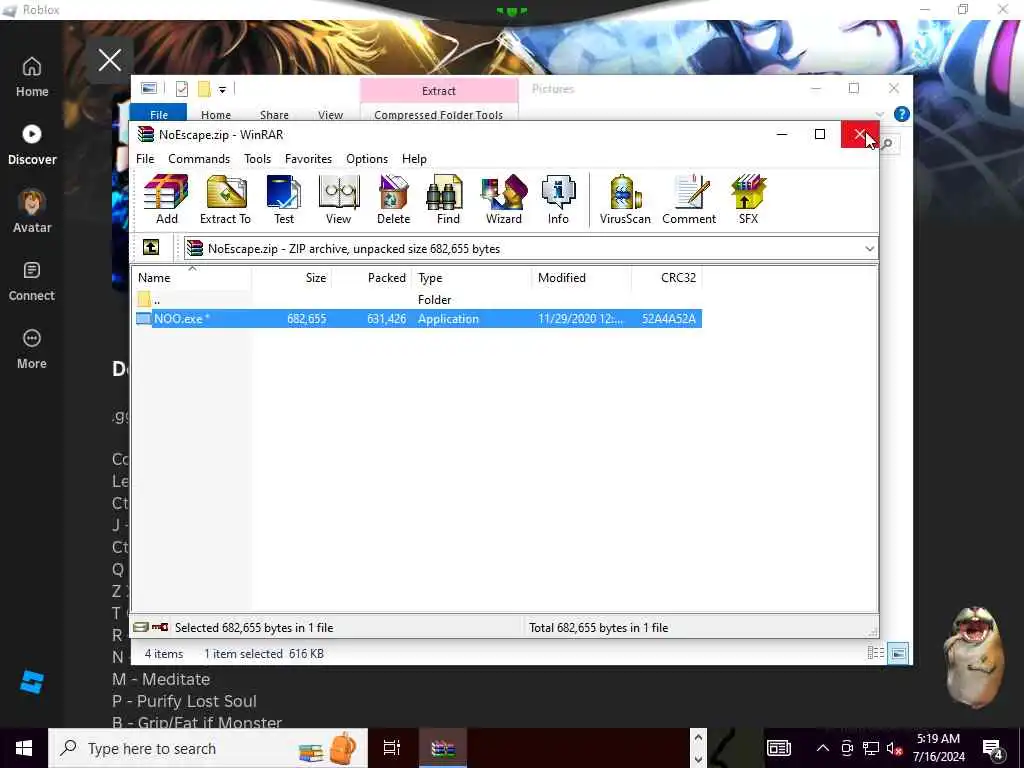Switch to the Explorer View tab
This screenshot has width=1024, height=768.
pyautogui.click(x=330, y=114)
